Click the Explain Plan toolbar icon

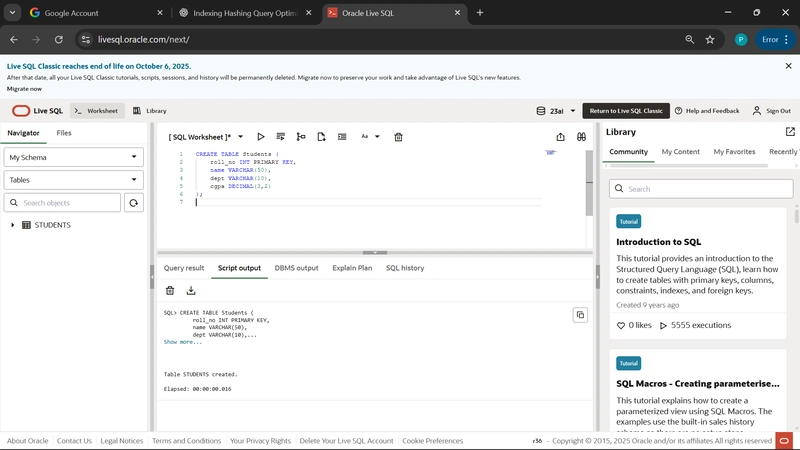[301, 137]
